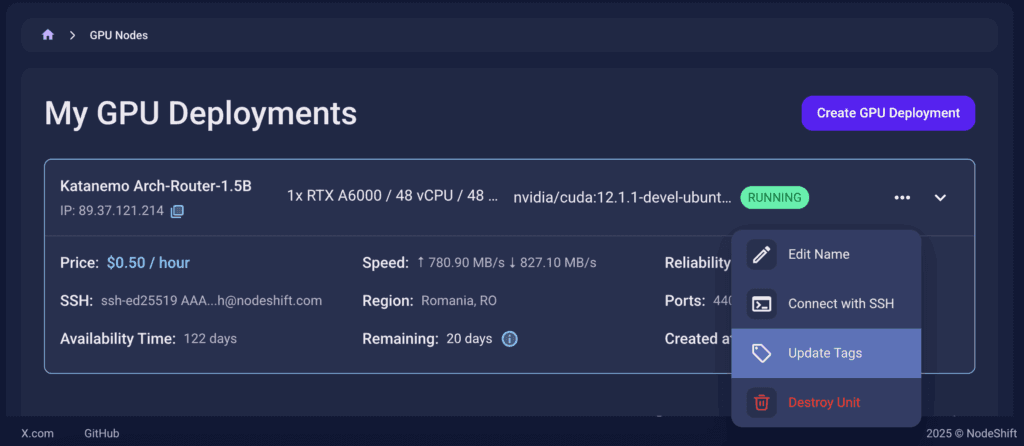Open the three-dots actions menu
The height and width of the screenshot is (446, 1024).
click(x=902, y=197)
